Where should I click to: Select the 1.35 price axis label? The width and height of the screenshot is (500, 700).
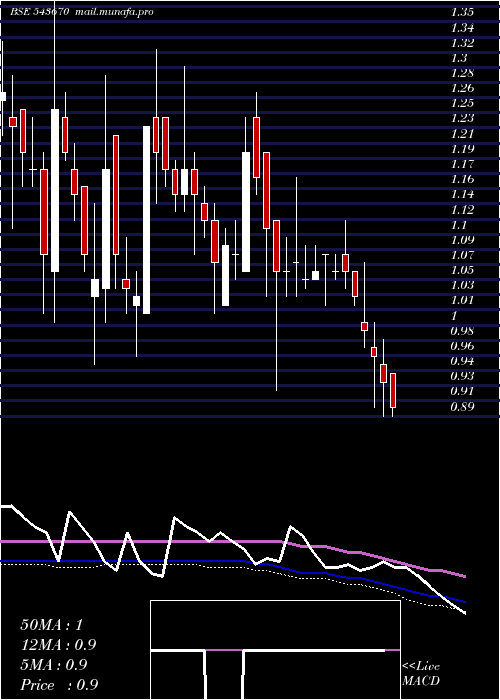[462, 12]
